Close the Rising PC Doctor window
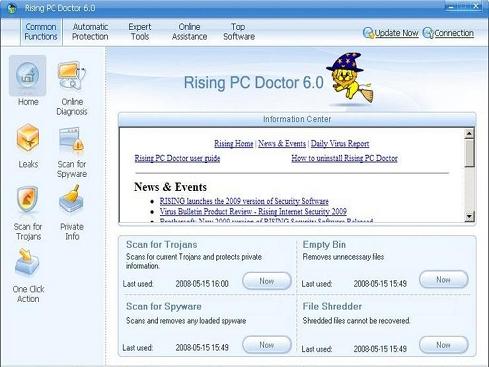 [476, 6]
